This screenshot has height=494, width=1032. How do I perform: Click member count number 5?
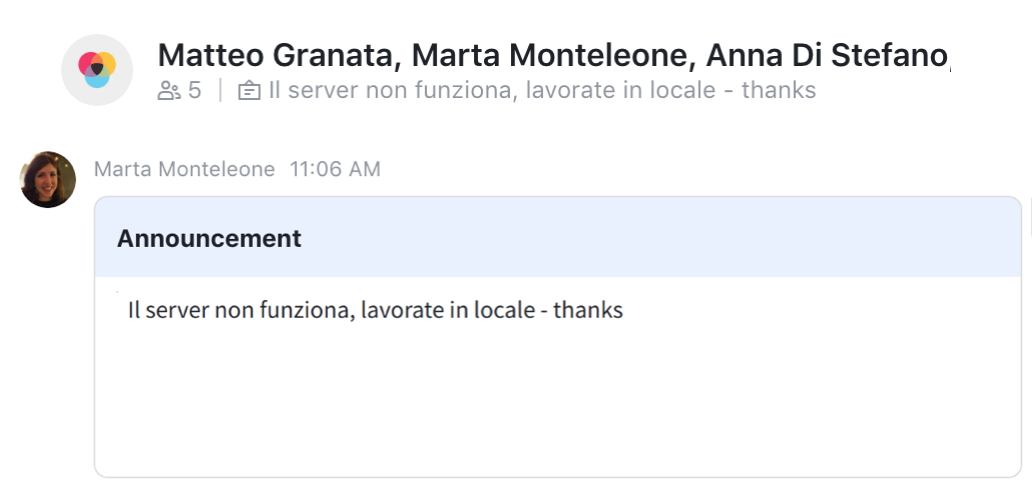(194, 90)
